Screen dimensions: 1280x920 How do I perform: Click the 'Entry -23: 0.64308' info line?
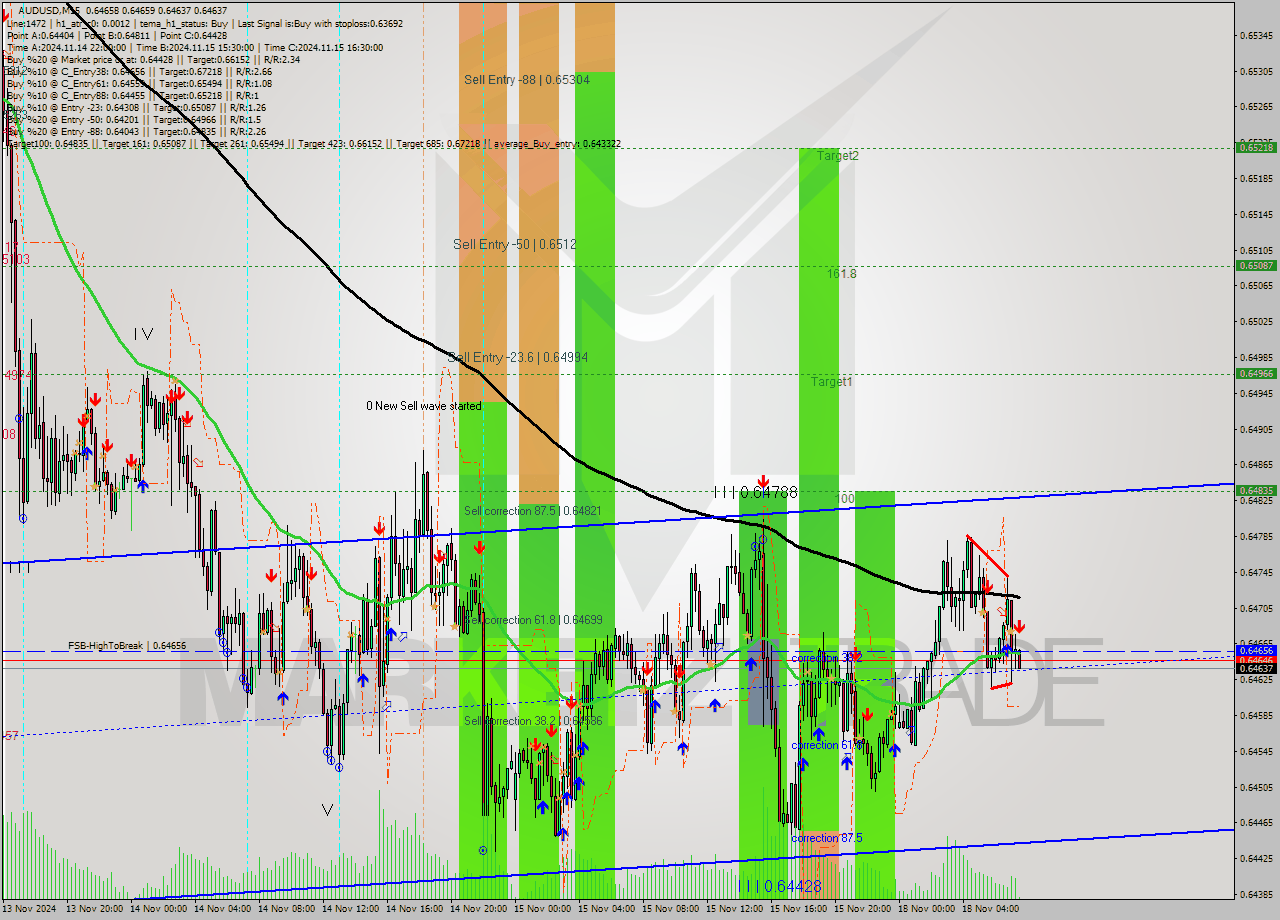(x=136, y=108)
